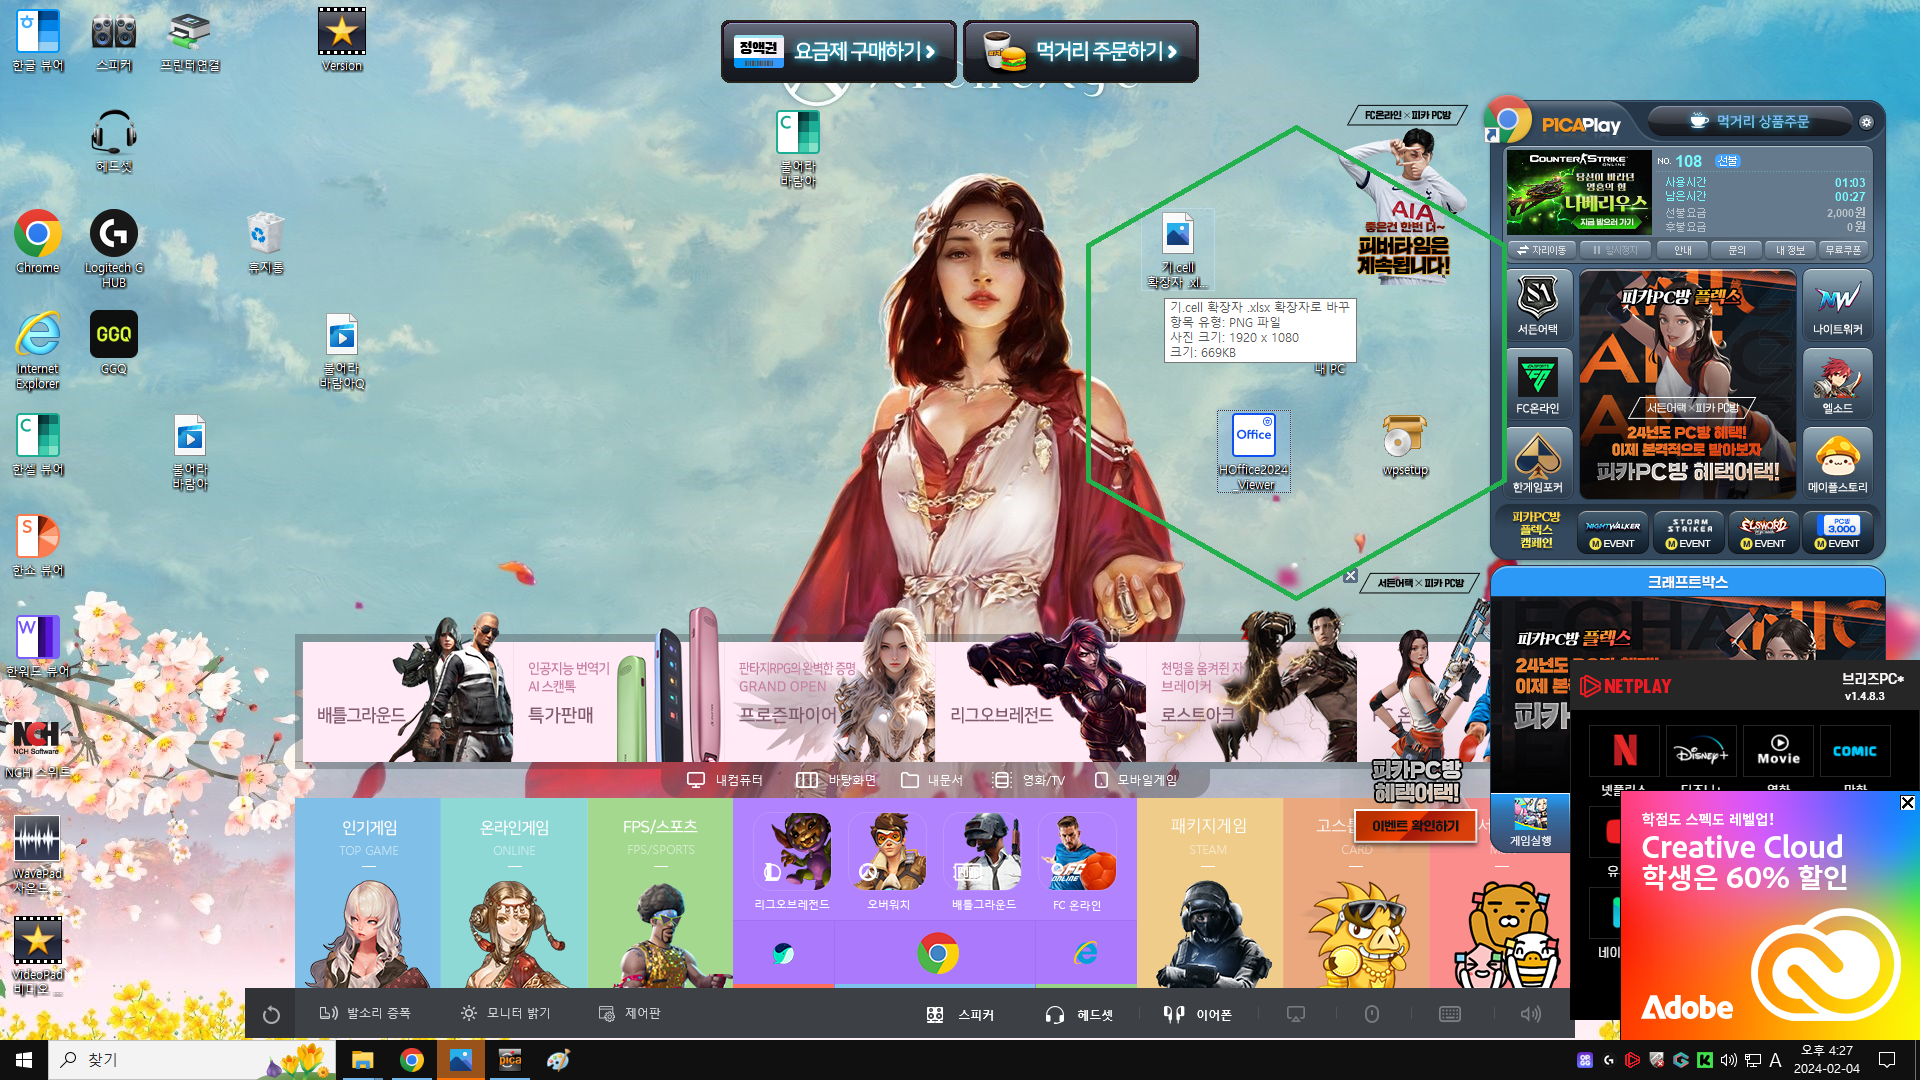
Task: Select the FPS/스포츠 category
Action: click(x=660, y=893)
